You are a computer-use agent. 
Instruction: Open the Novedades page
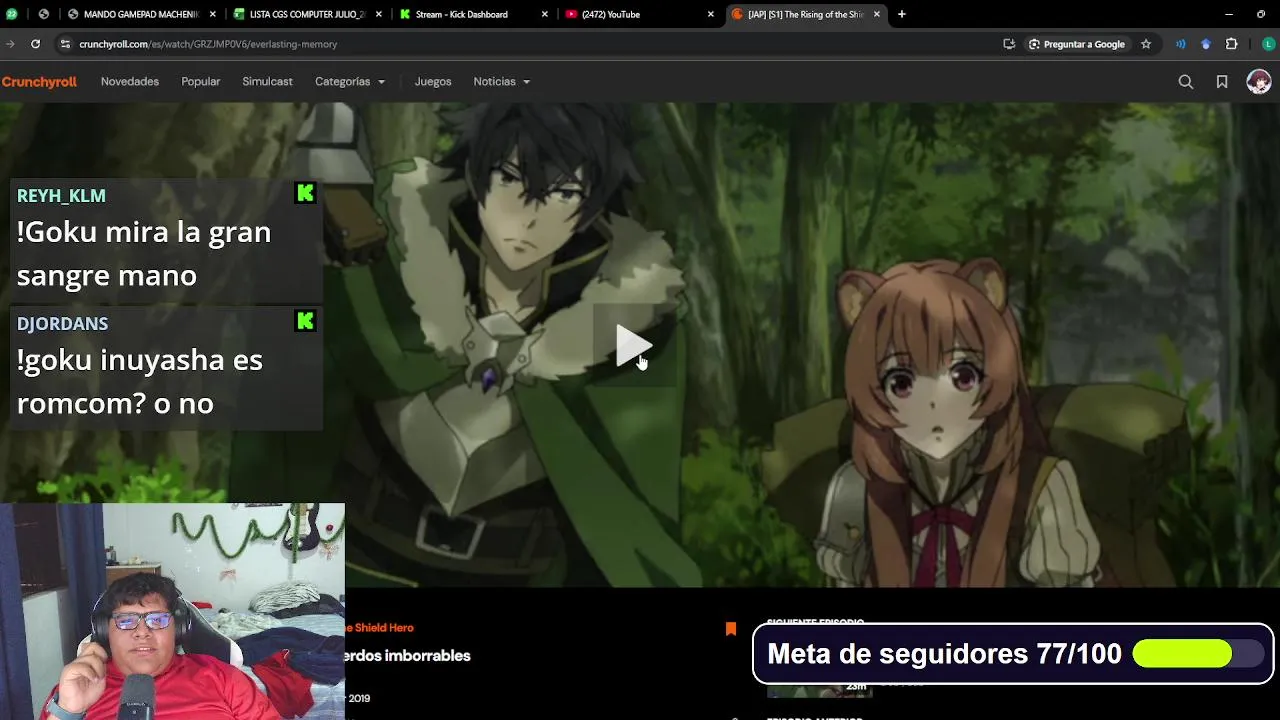coord(130,82)
